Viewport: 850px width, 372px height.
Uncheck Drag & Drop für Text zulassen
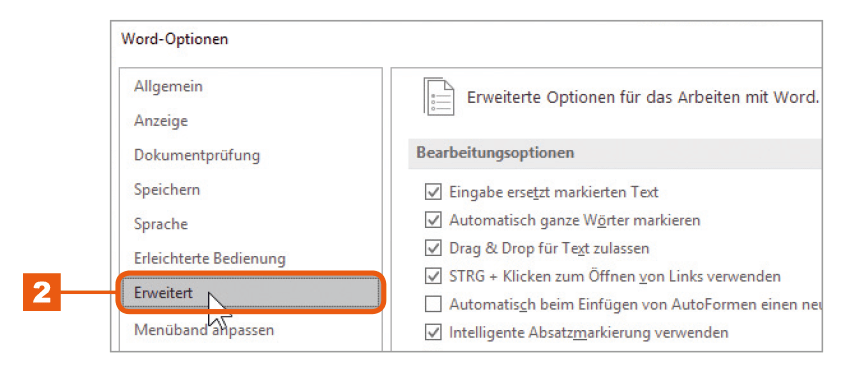[x=433, y=248]
